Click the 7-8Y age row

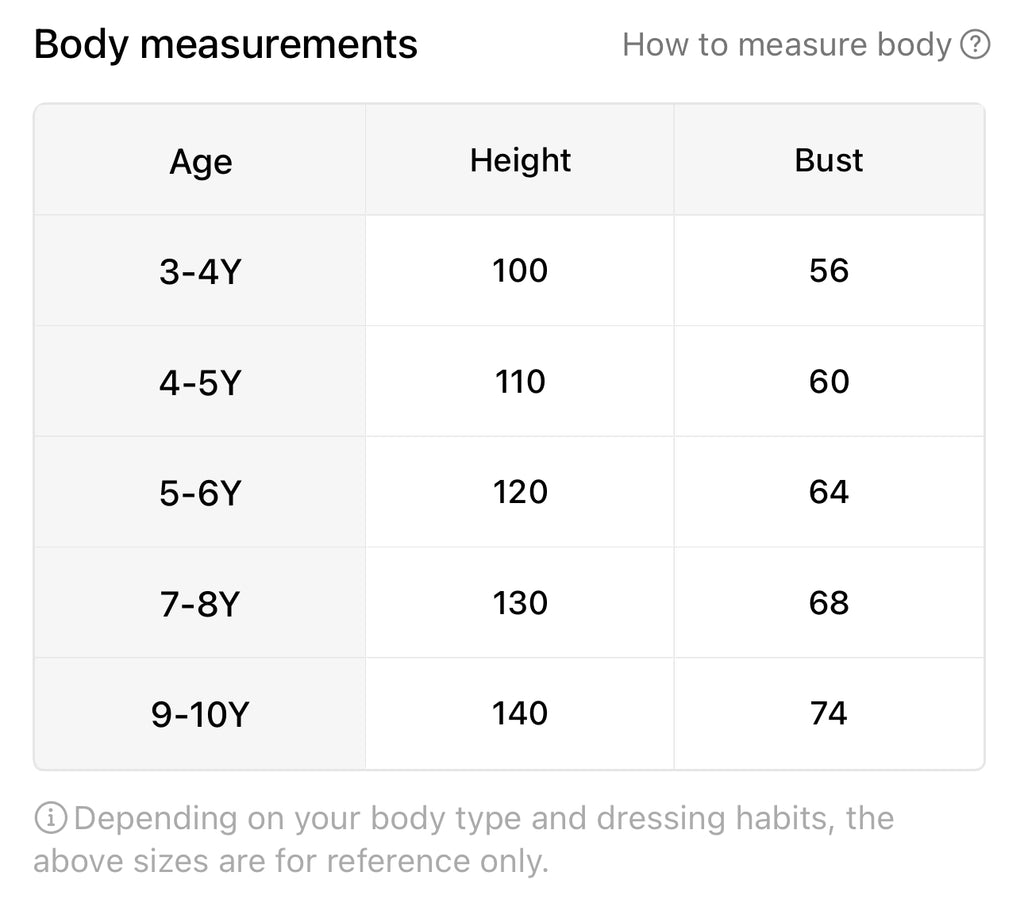pos(200,604)
